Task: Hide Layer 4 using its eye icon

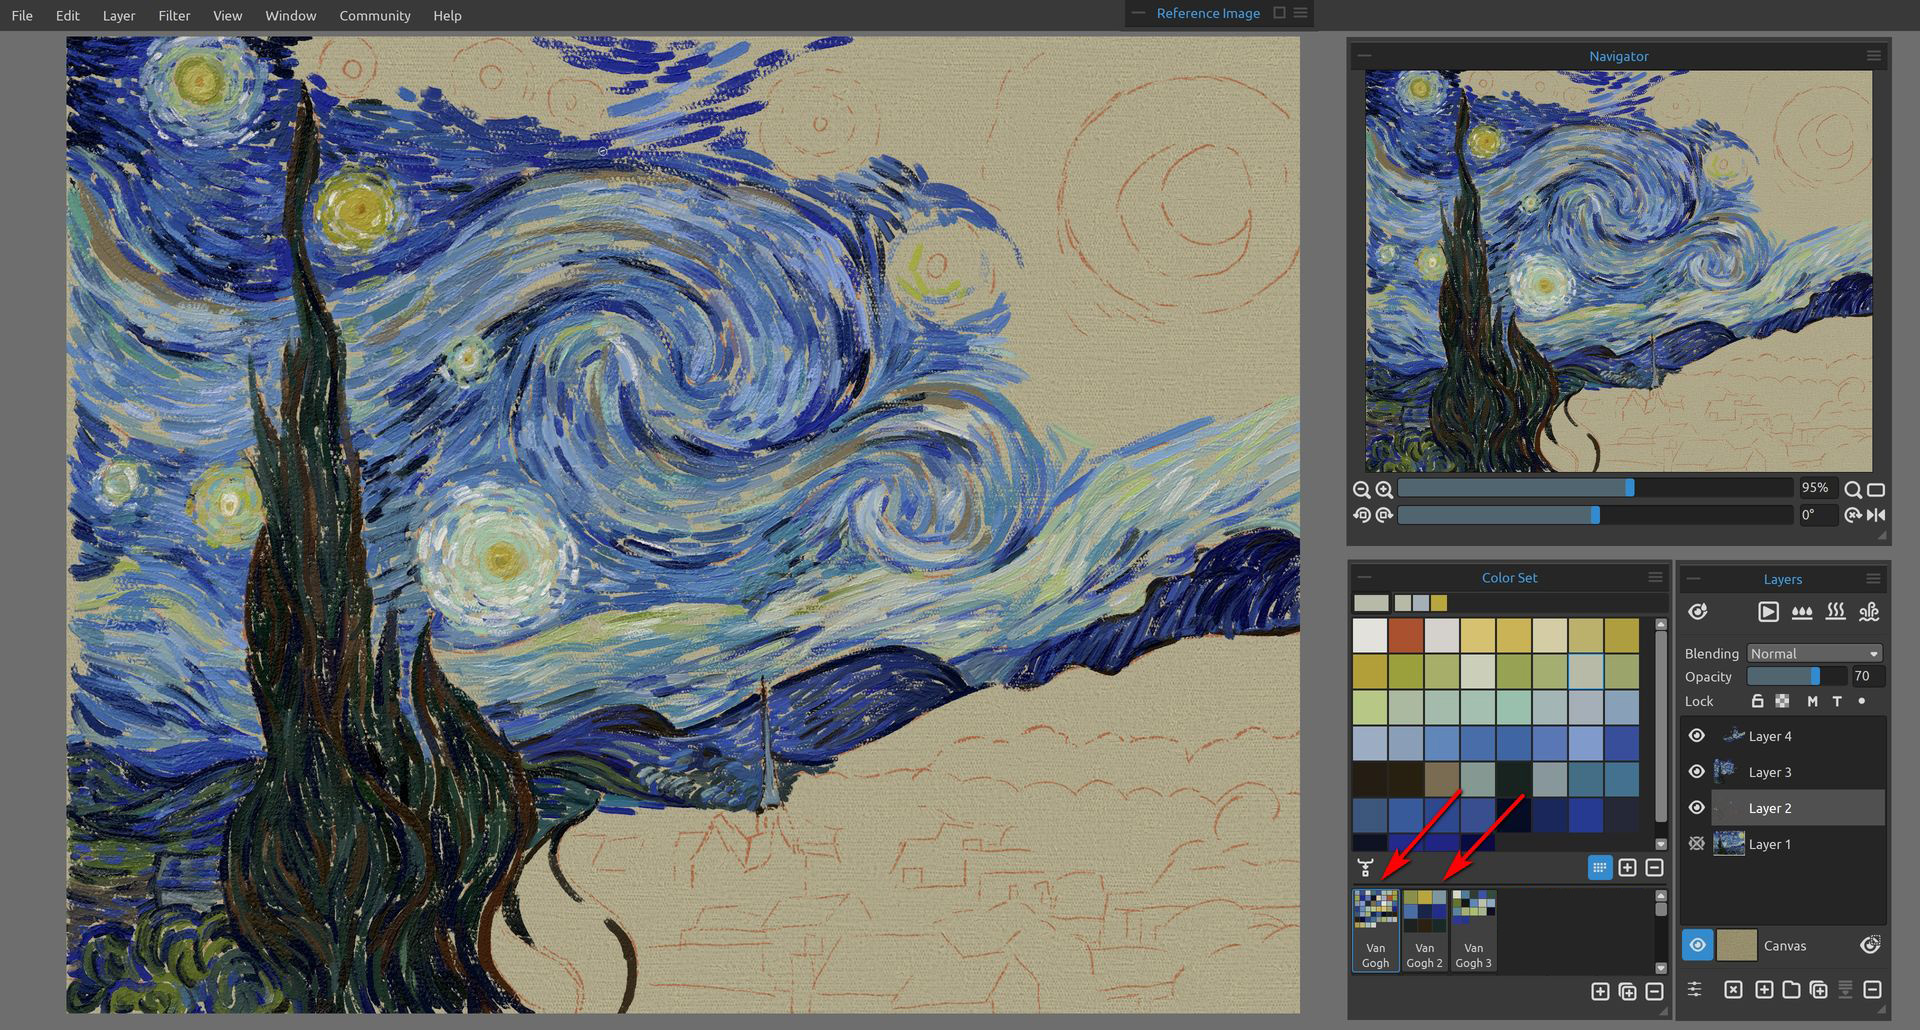Action: (x=1697, y=736)
